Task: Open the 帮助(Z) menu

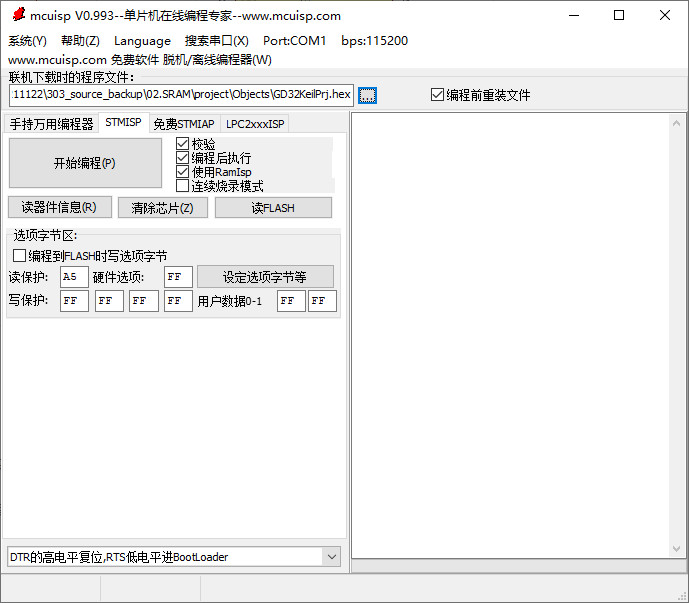Action: click(80, 40)
